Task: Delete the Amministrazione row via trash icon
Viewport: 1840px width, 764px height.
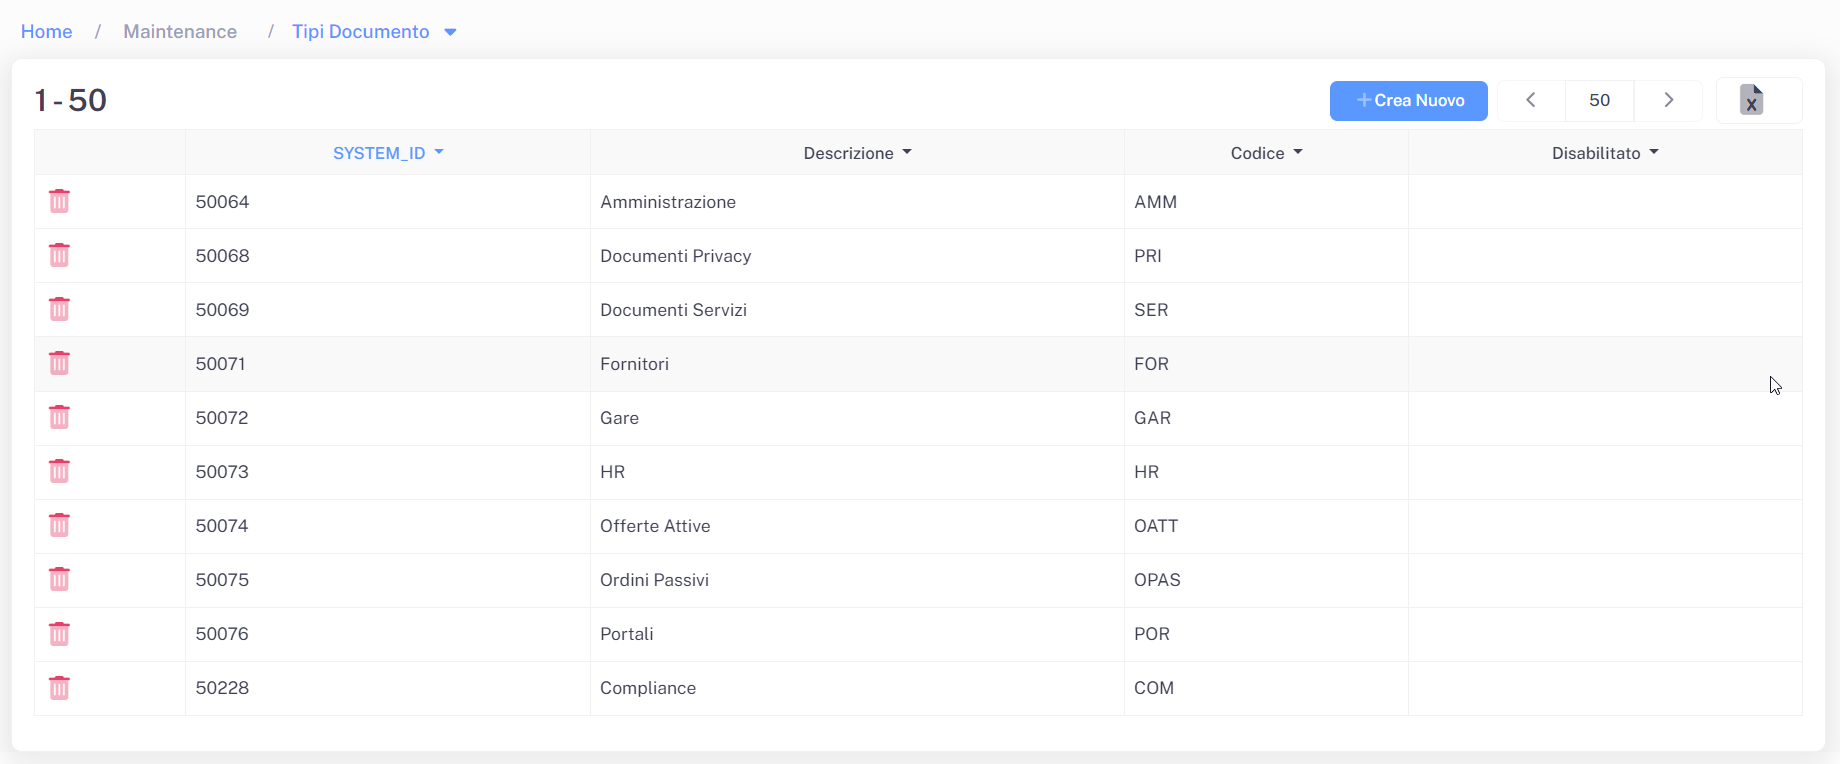Action: (59, 202)
